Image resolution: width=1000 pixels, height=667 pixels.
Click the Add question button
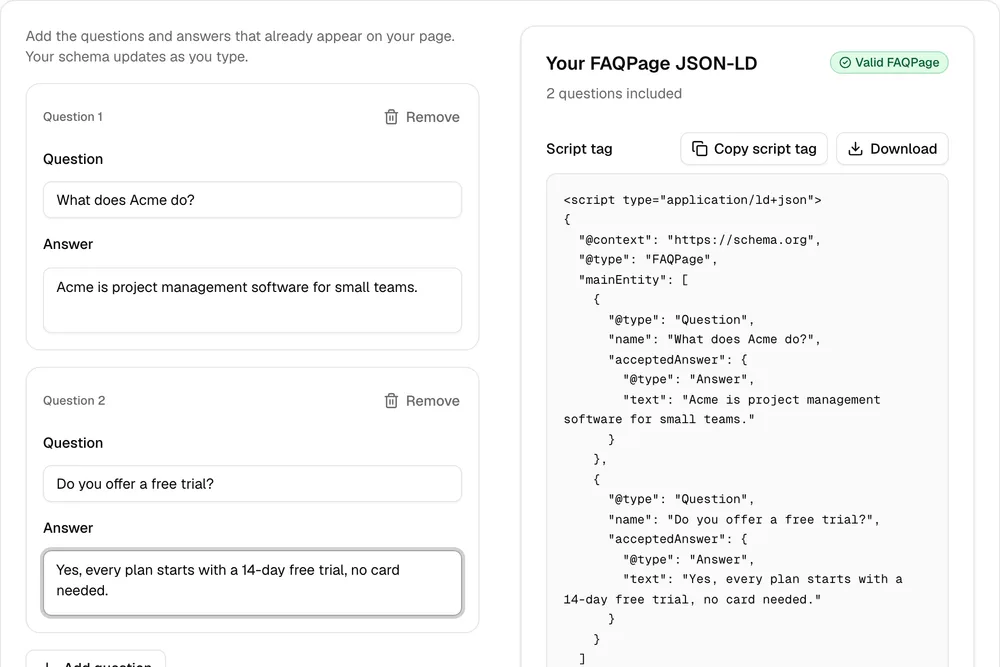tap(96, 661)
